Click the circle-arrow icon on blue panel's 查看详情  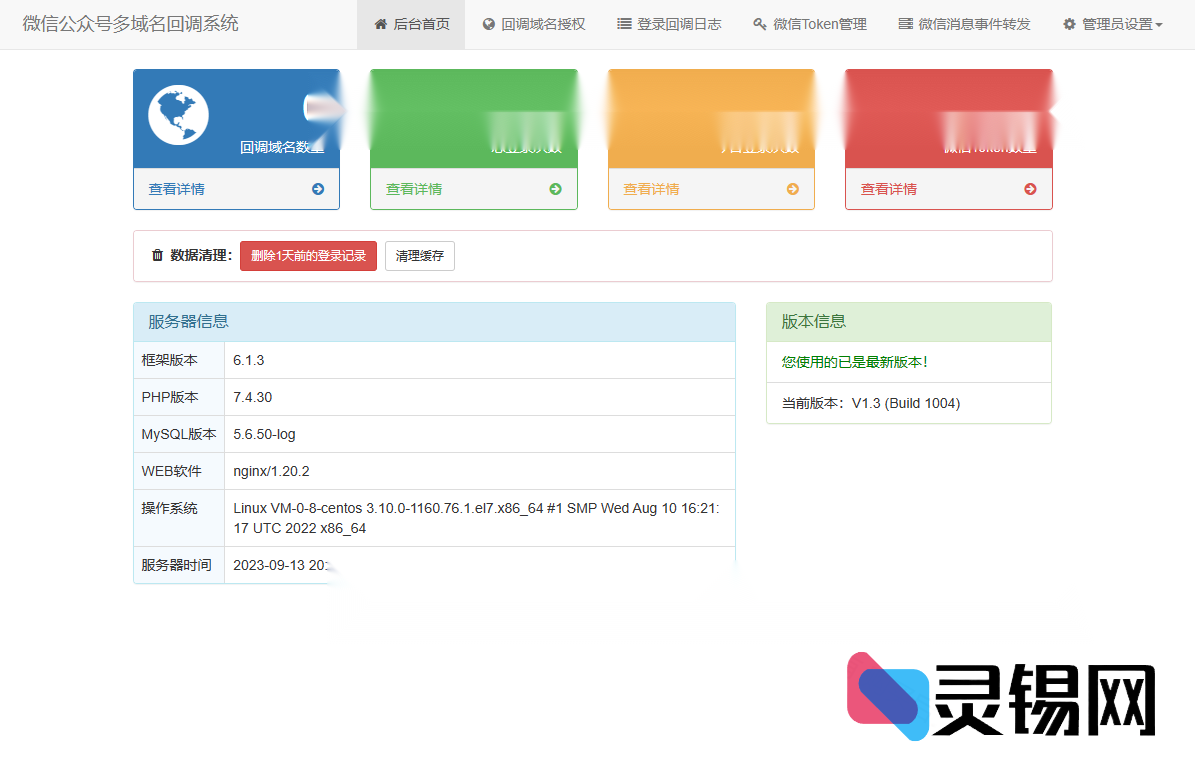pyautogui.click(x=317, y=188)
